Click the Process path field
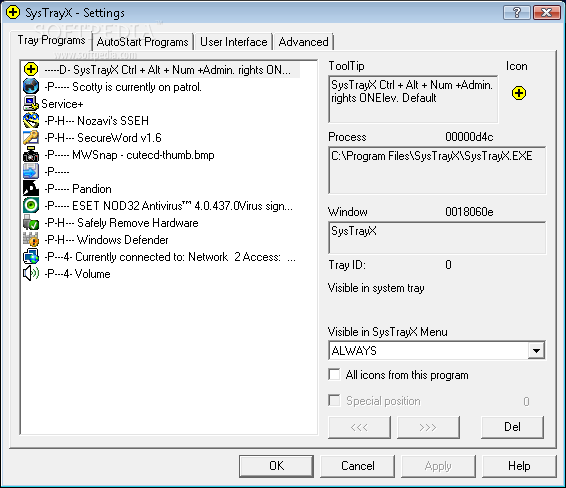This screenshot has width=566, height=488. [437, 170]
